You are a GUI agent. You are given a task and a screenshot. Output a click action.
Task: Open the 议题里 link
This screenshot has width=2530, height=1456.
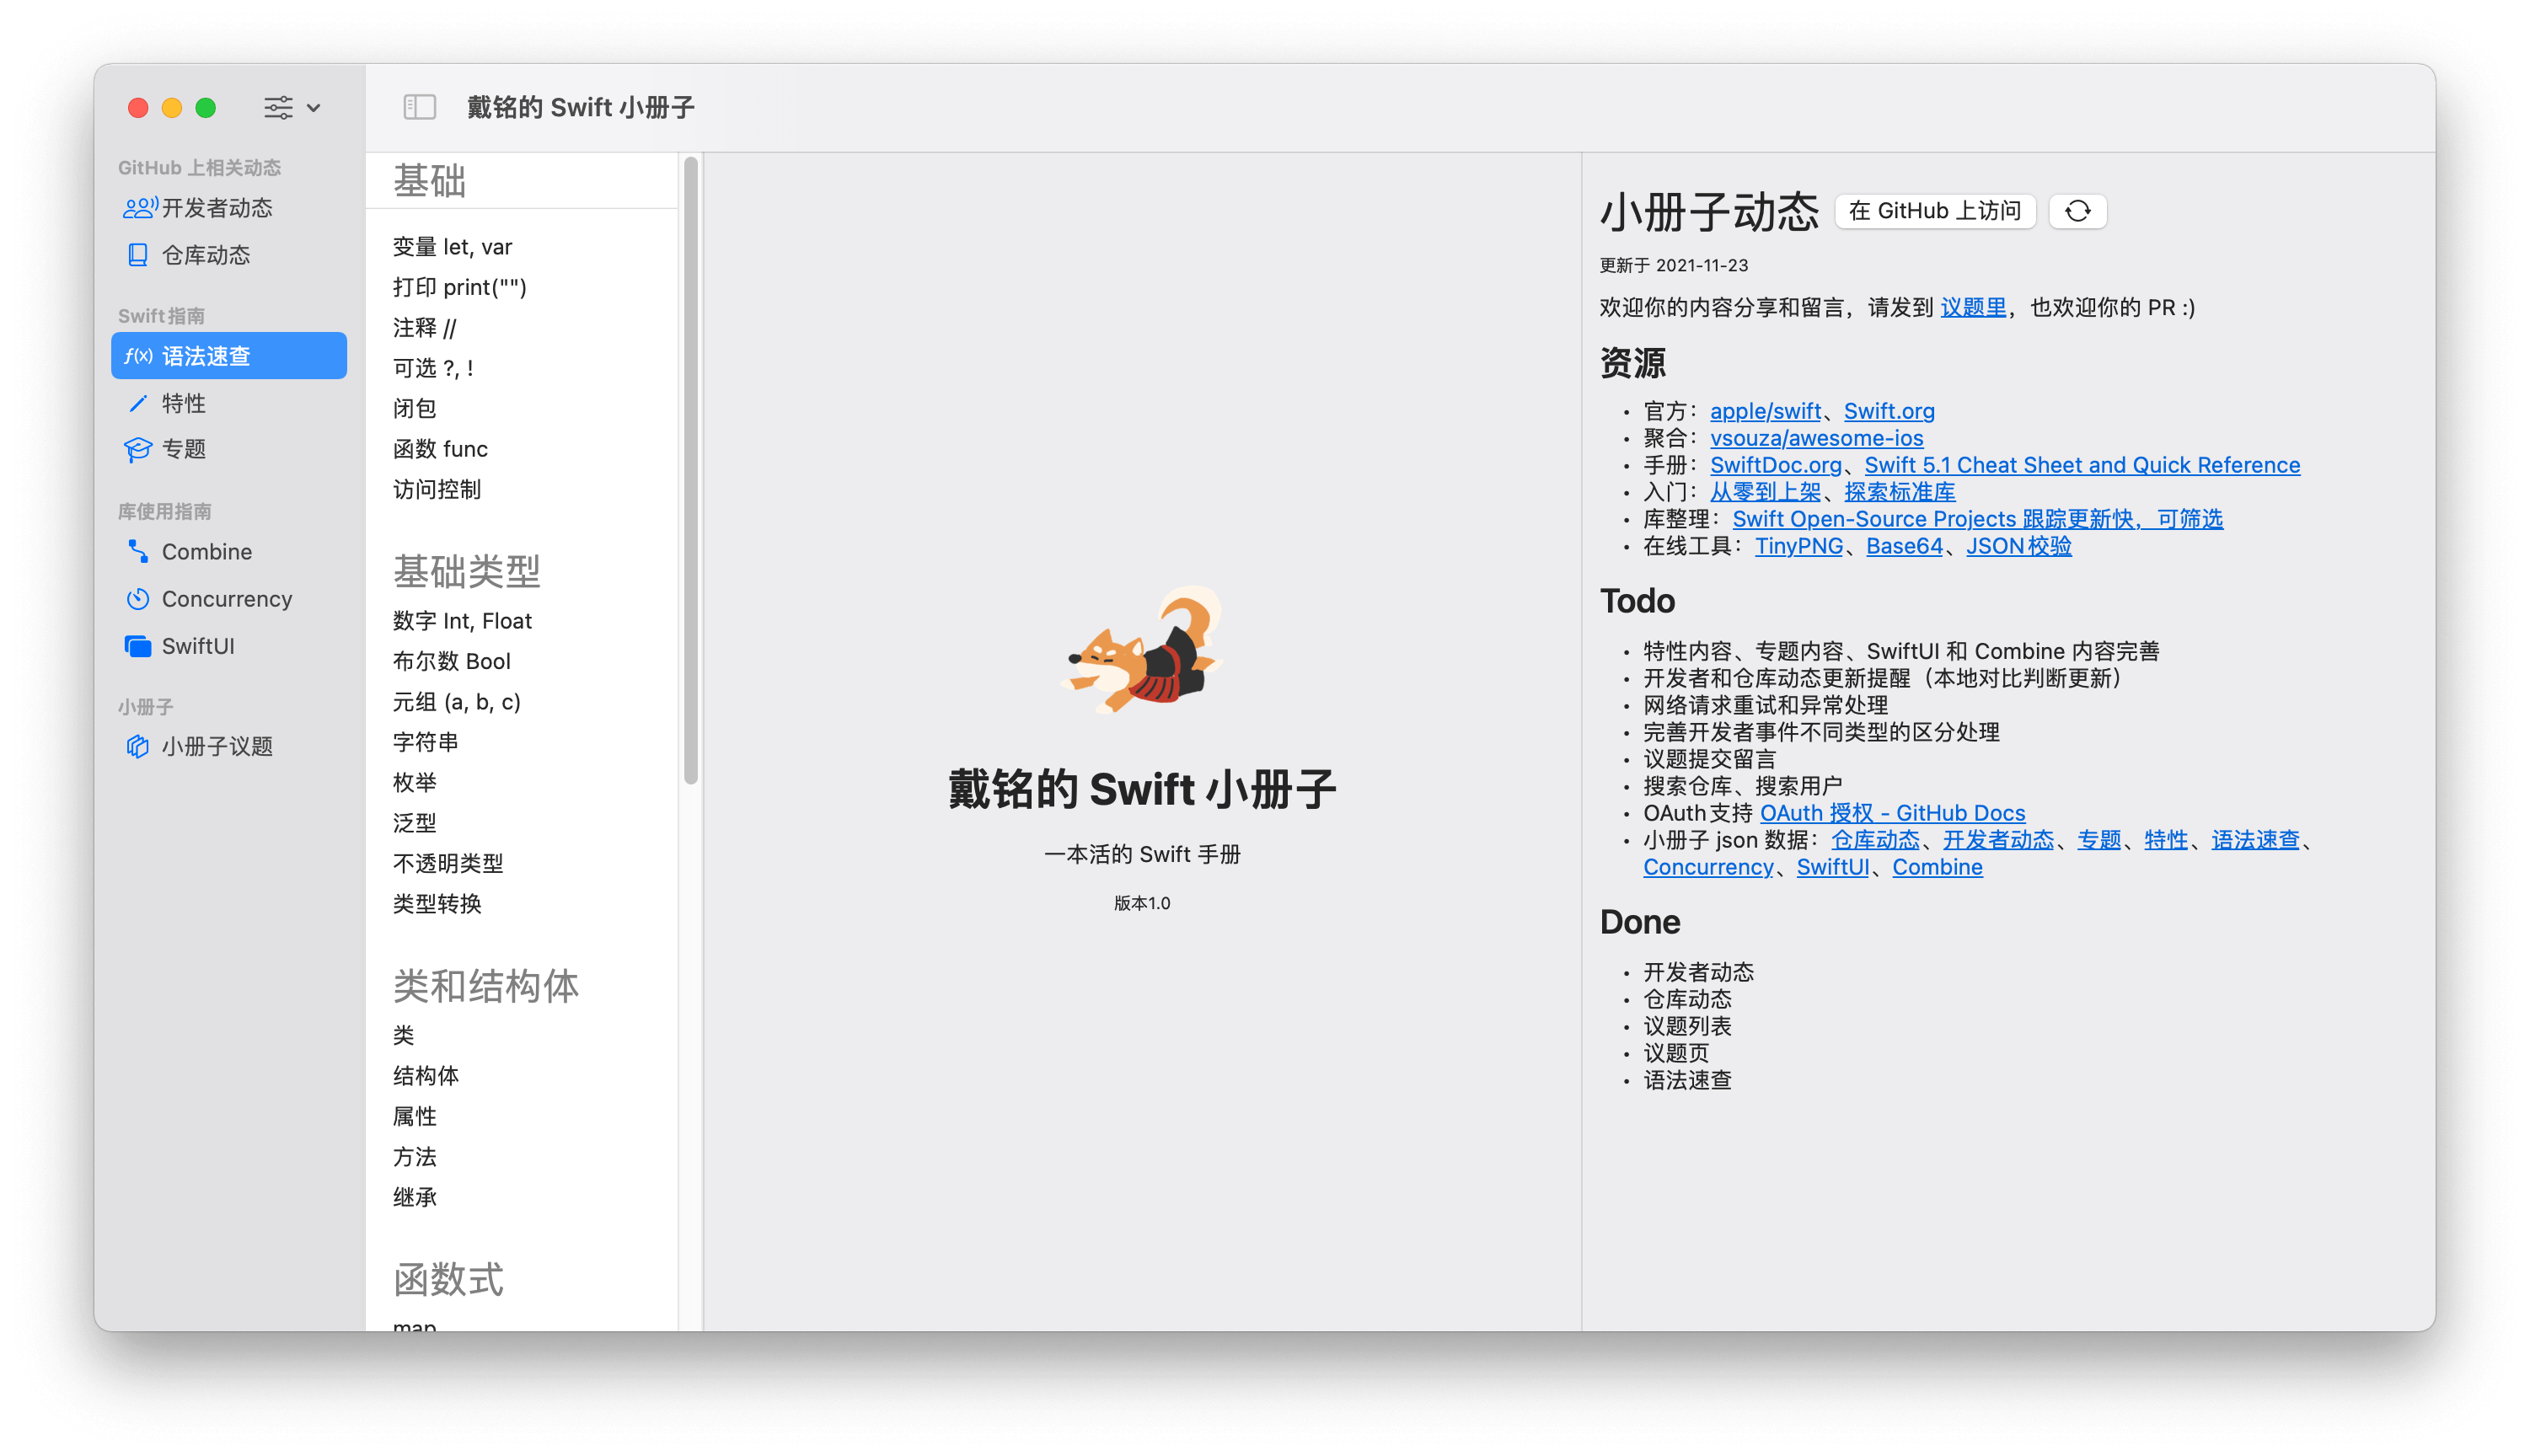[1972, 308]
